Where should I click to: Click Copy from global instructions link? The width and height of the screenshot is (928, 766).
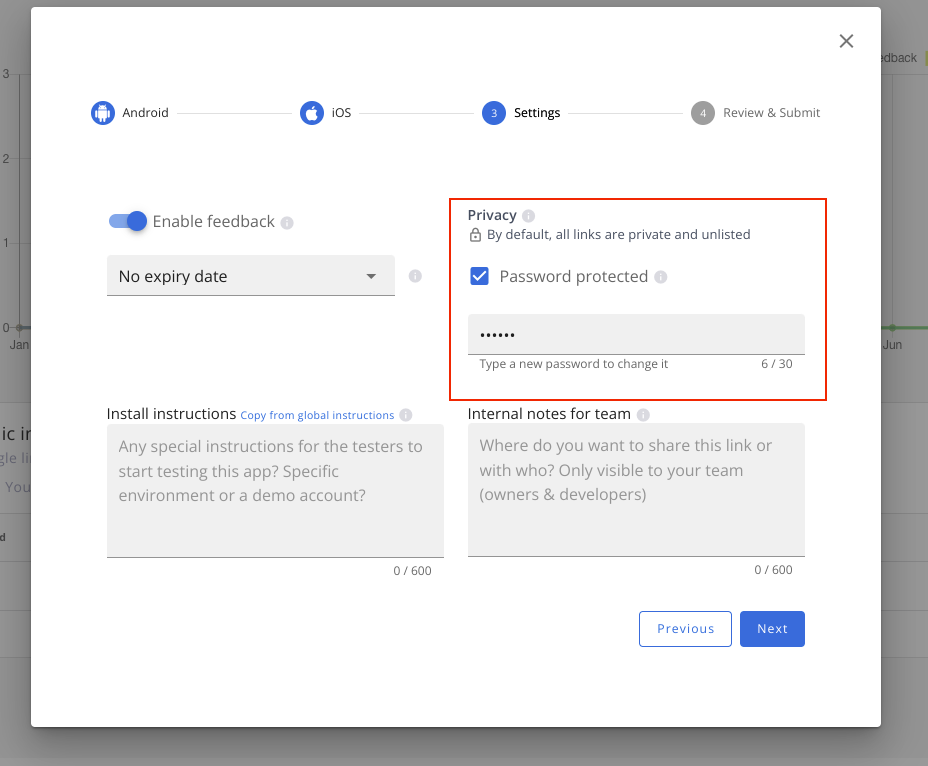click(317, 415)
